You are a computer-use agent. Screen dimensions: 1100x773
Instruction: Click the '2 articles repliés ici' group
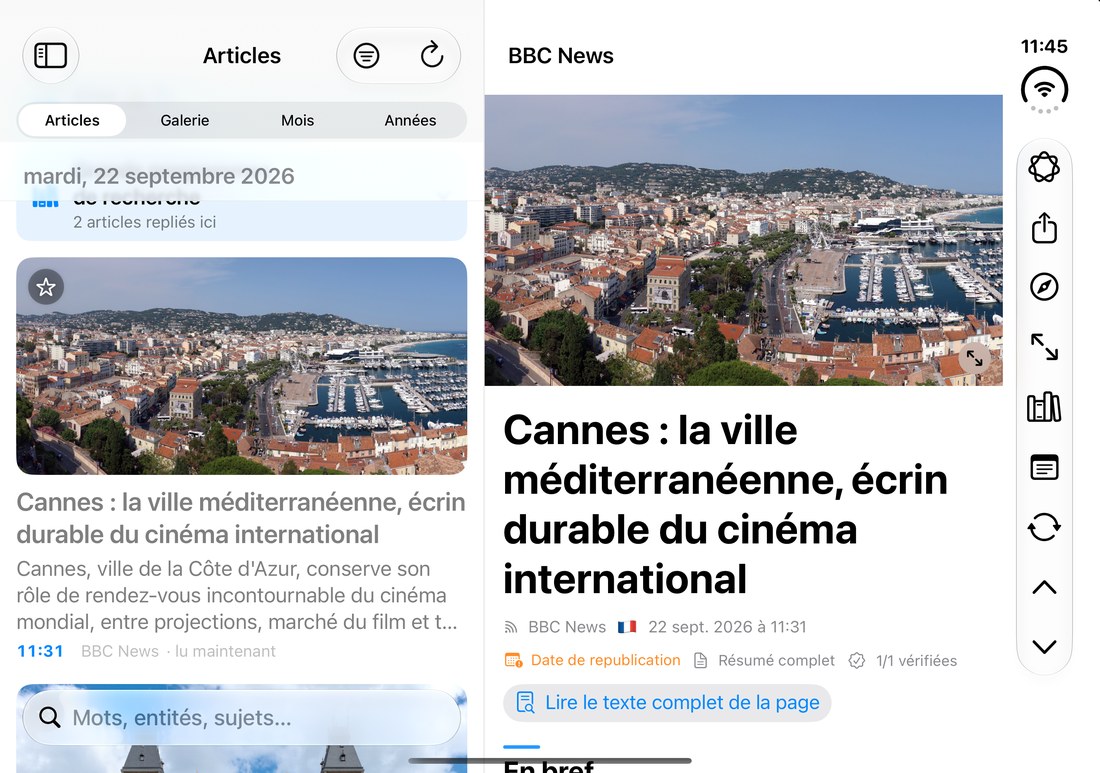coord(241,220)
